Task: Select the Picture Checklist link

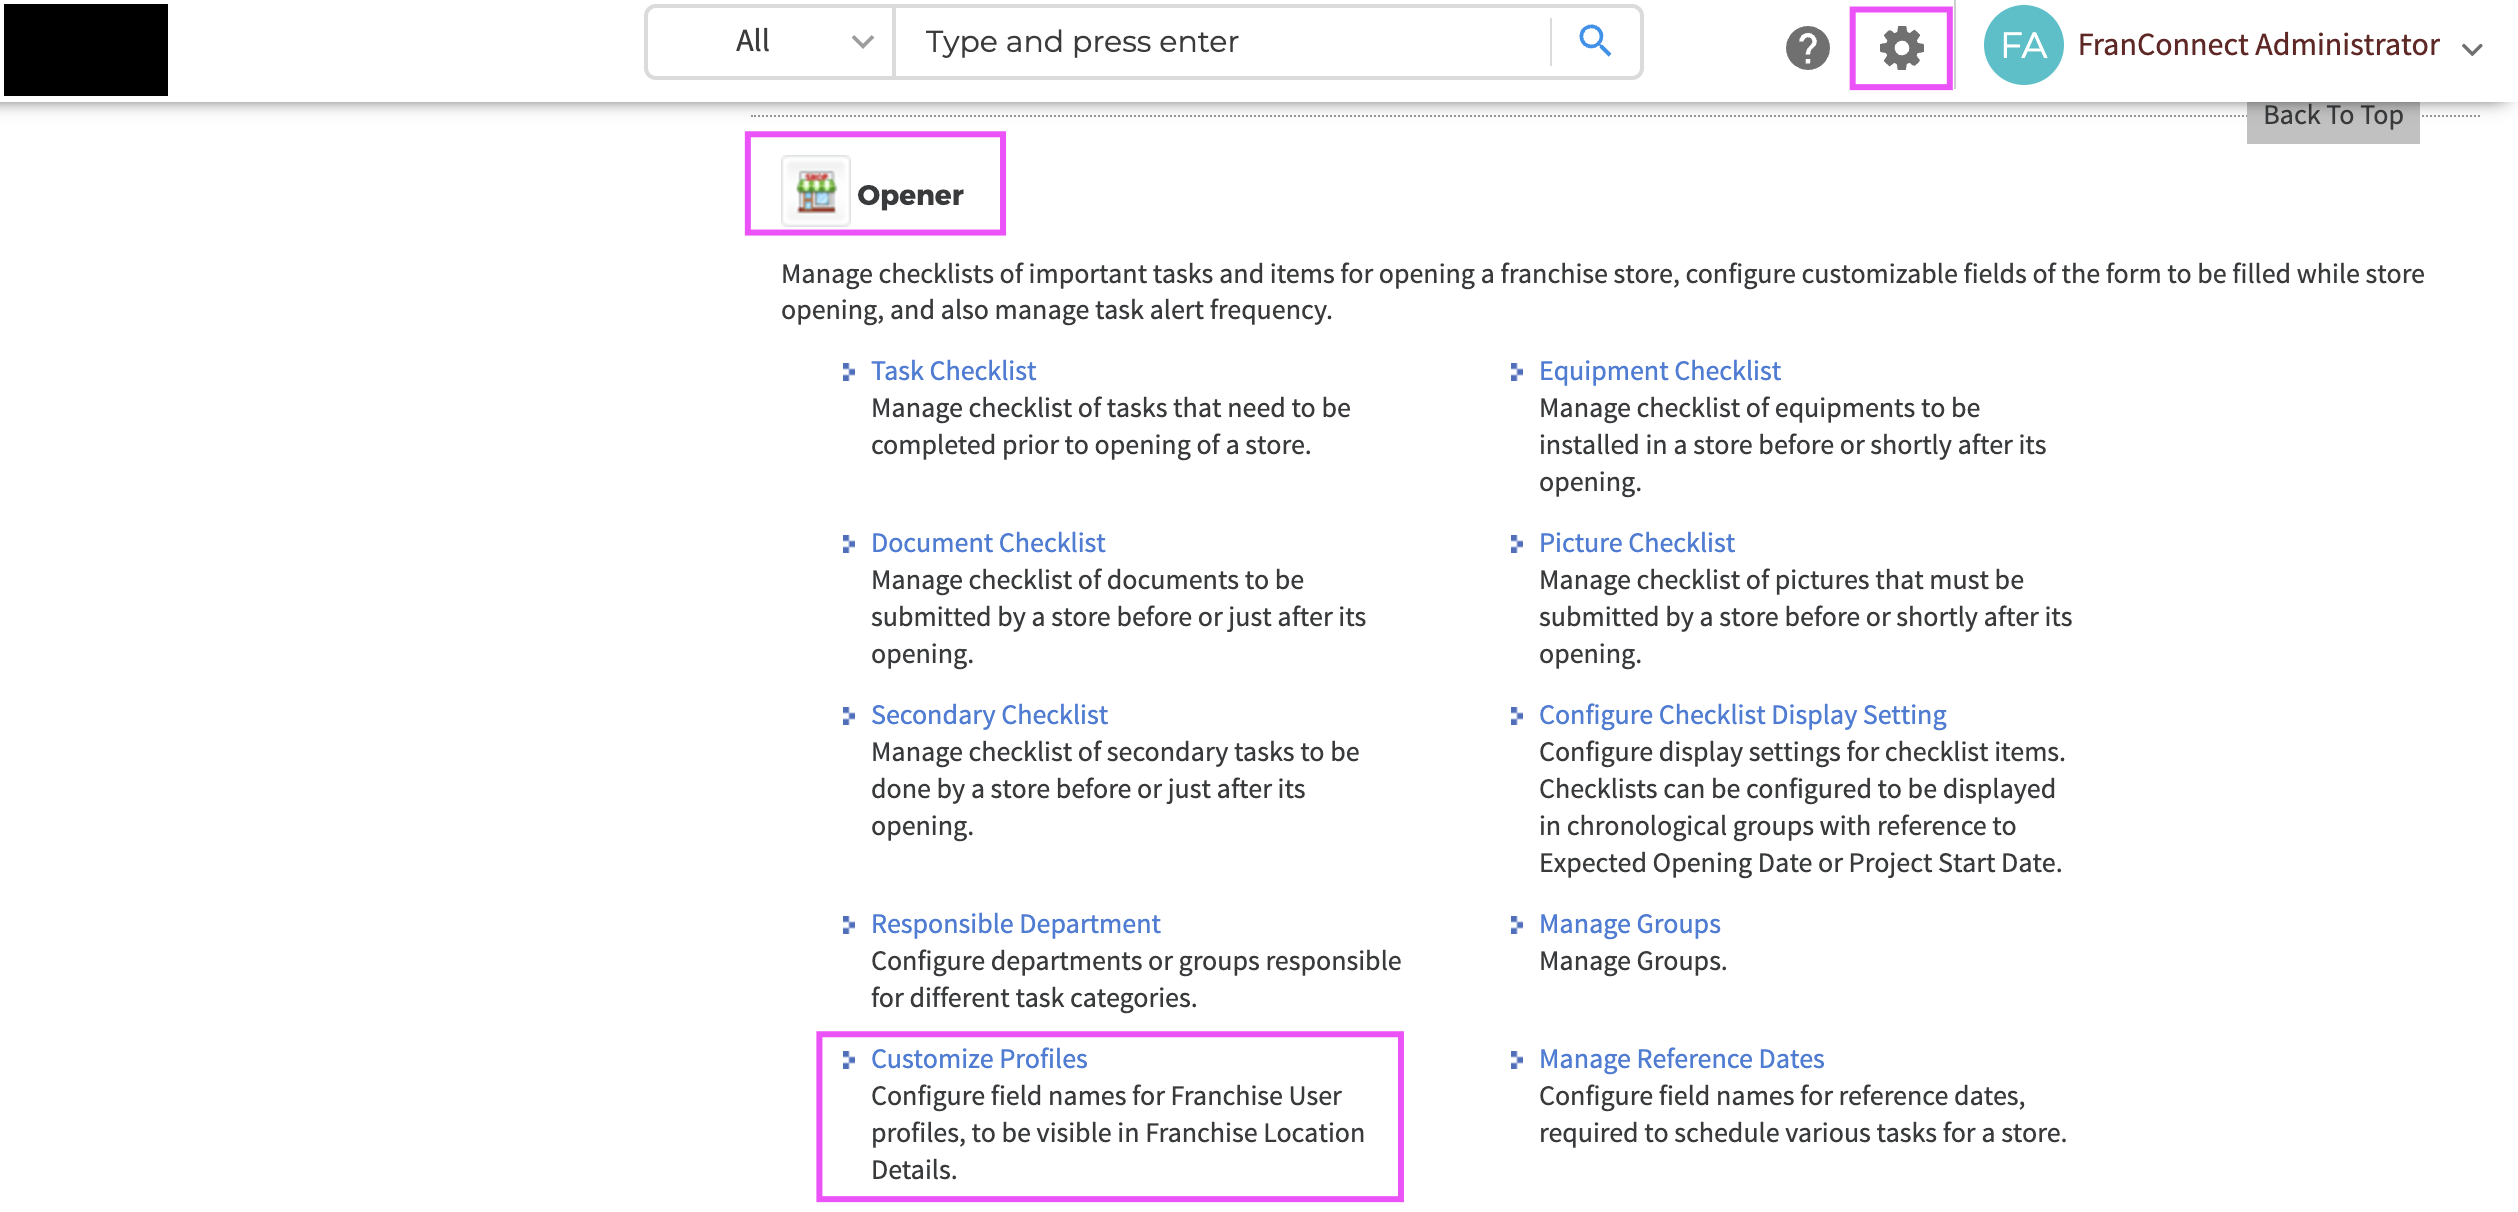Action: [1636, 543]
